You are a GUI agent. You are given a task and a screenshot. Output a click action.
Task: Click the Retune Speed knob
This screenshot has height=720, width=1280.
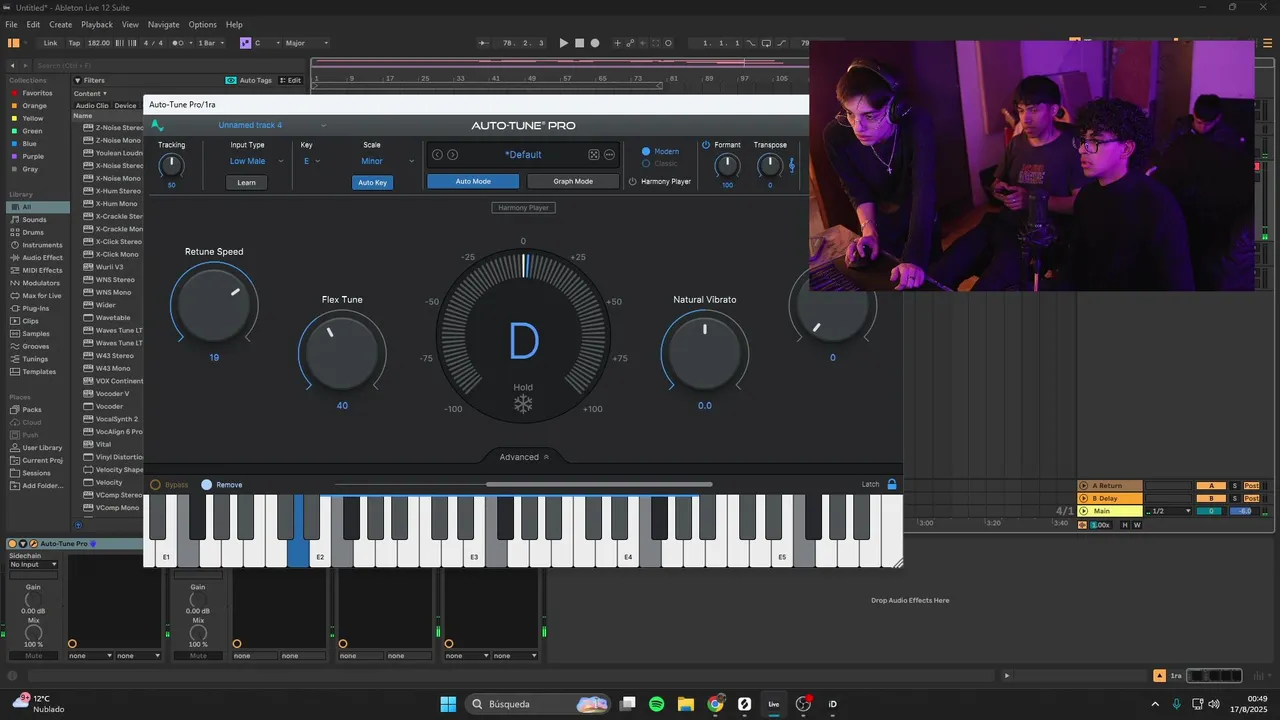click(x=214, y=304)
